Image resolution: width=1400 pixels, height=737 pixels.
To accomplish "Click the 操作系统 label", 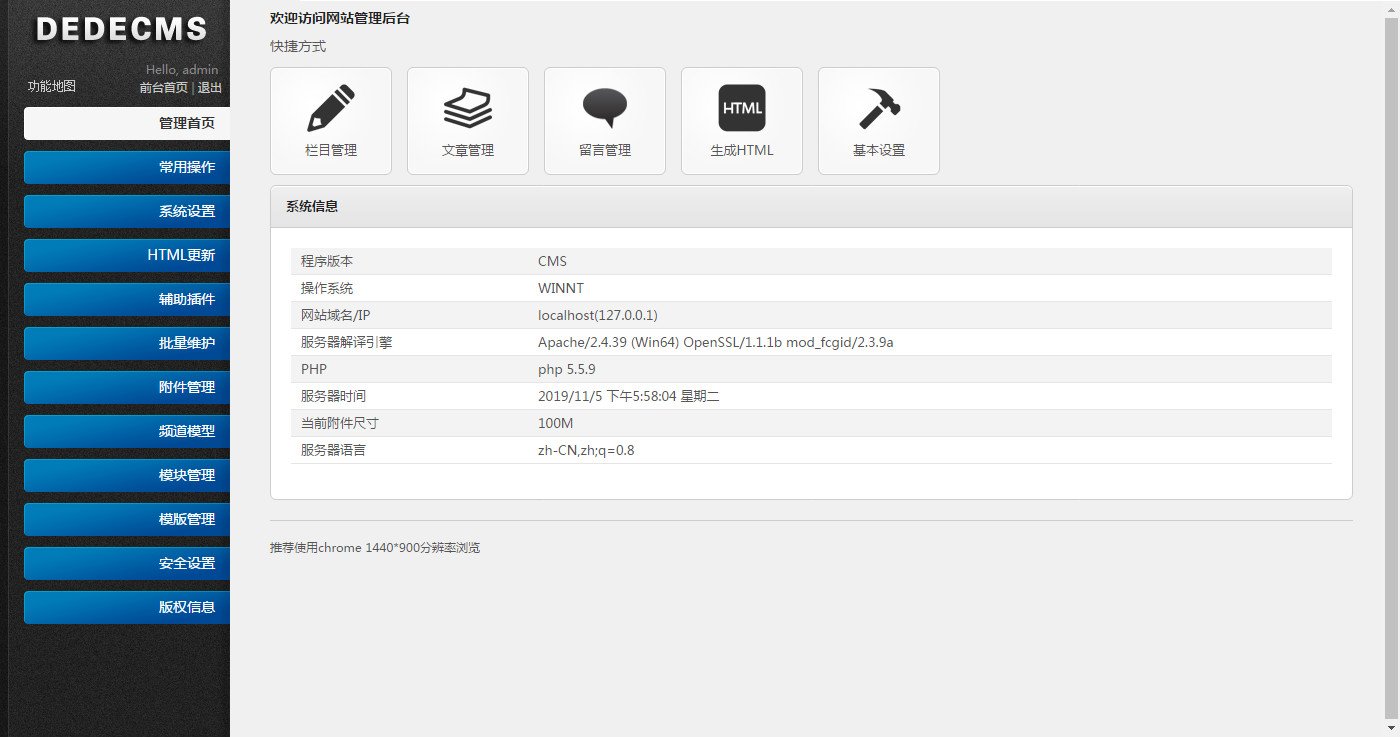I will (x=327, y=289).
